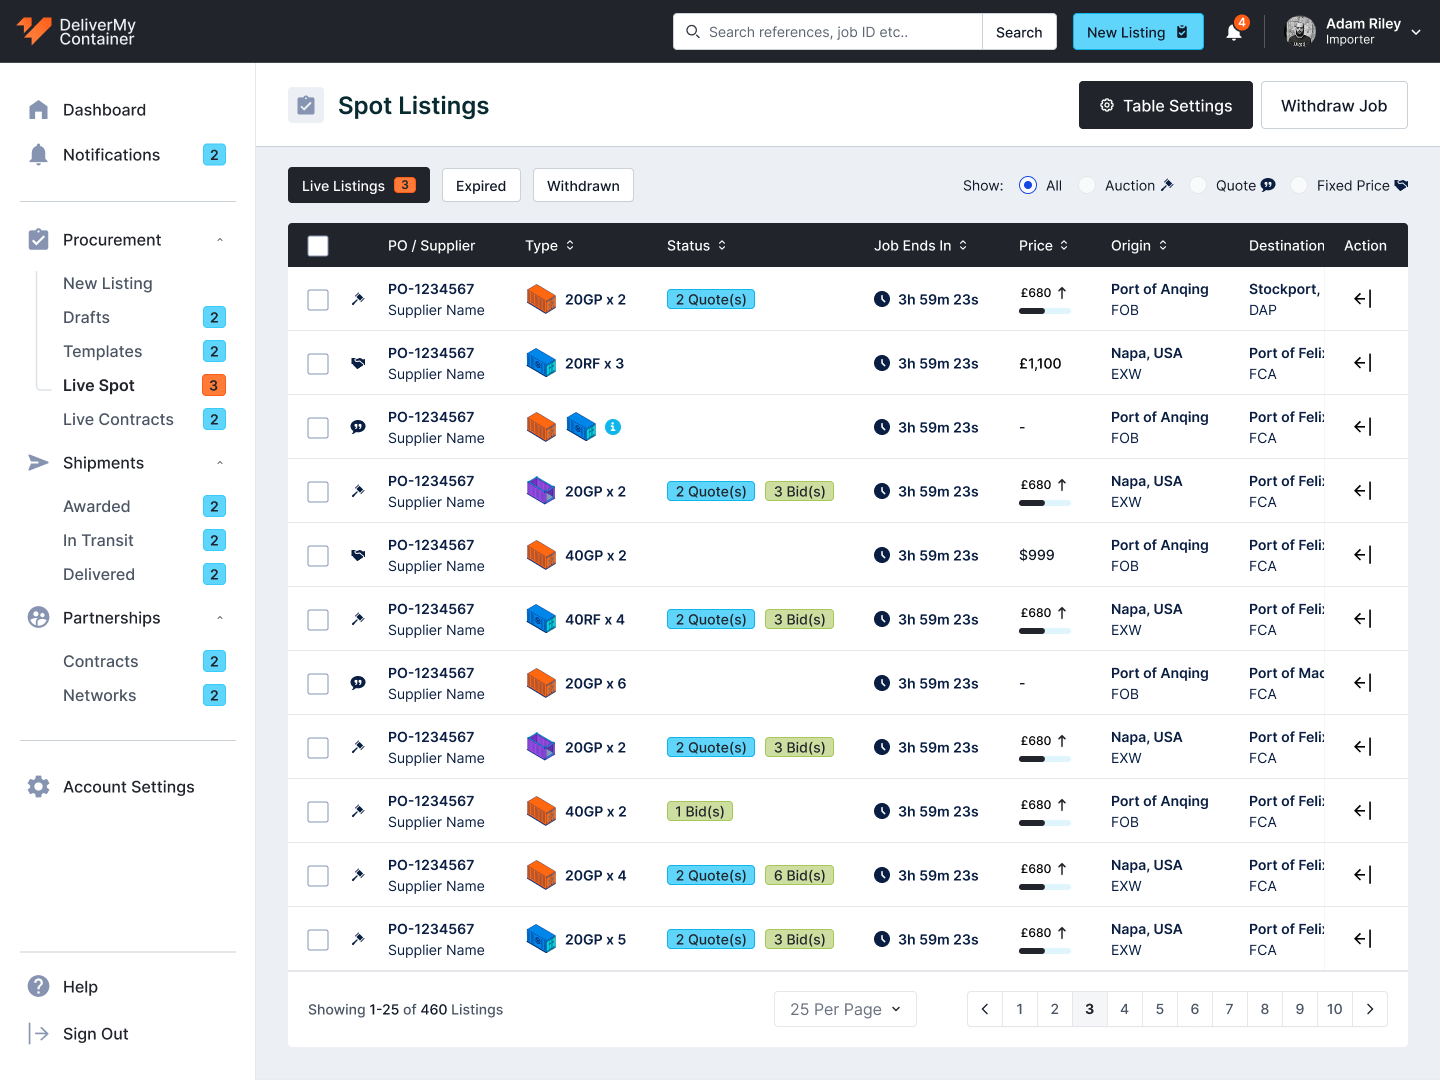This screenshot has height=1081, width=1441.
Task: Click the Sign Out arrow icon
Action: 38,1034
